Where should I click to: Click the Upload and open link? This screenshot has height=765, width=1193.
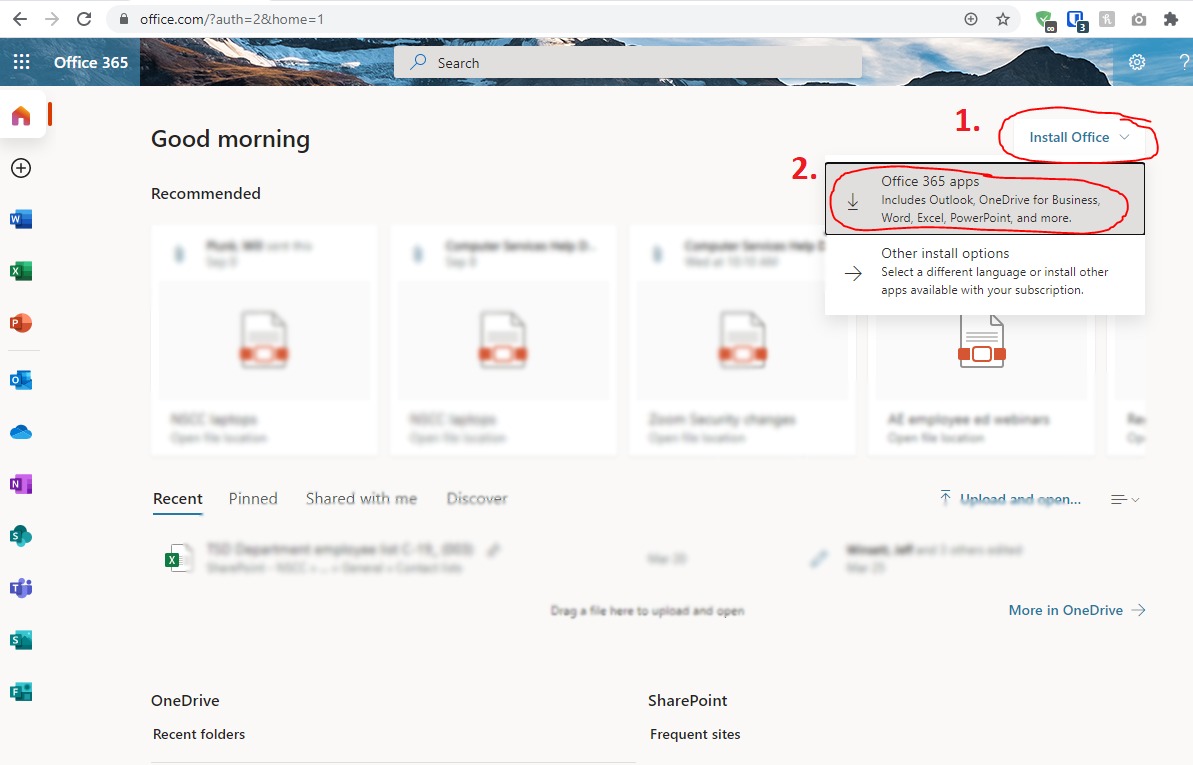(1010, 499)
